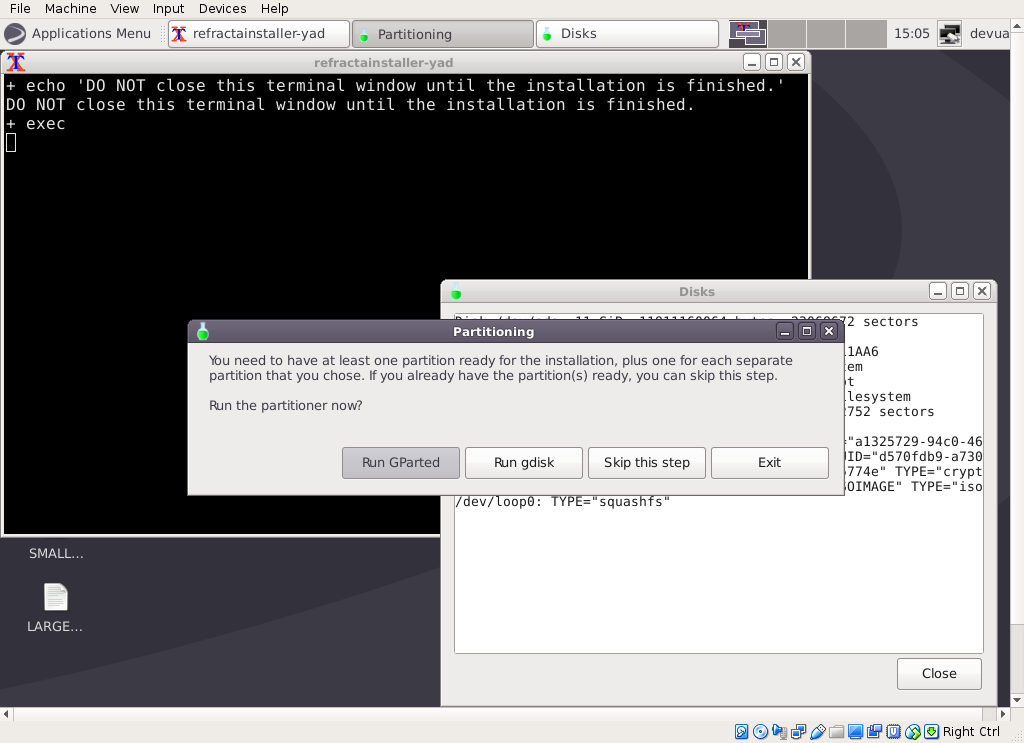This screenshot has width=1024, height=743.
Task: Maximize the Partitioning dialog
Action: click(807, 332)
